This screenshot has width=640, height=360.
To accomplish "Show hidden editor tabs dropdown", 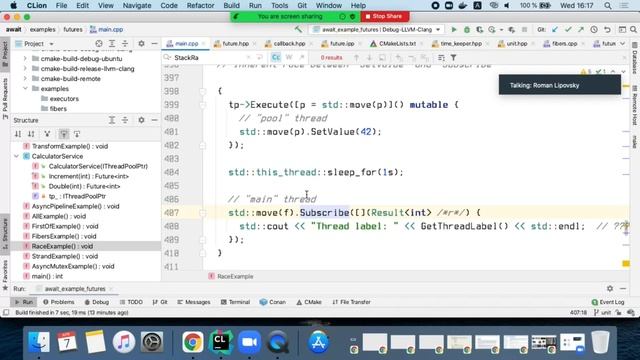I will tap(622, 43).
